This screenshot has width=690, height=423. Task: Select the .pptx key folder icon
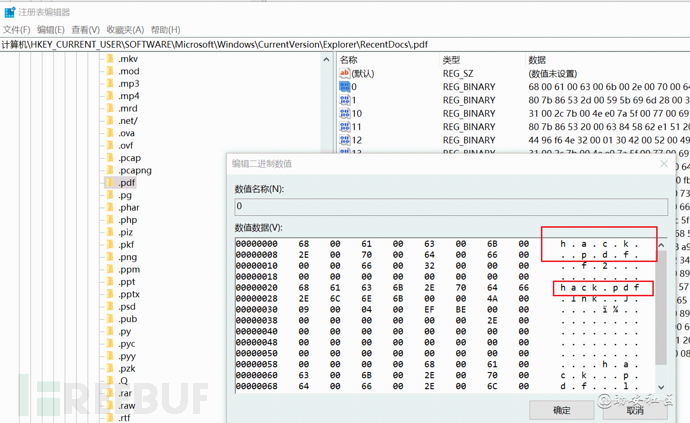110,294
